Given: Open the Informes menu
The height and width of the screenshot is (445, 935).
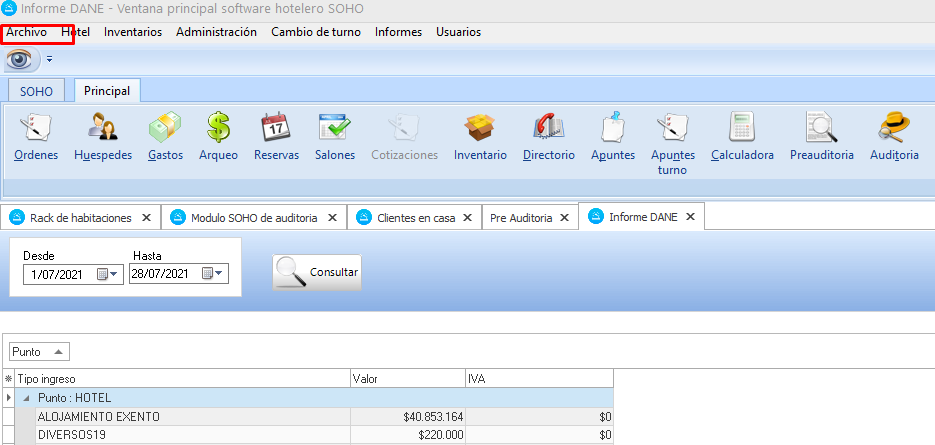Looking at the screenshot, I should coord(398,32).
